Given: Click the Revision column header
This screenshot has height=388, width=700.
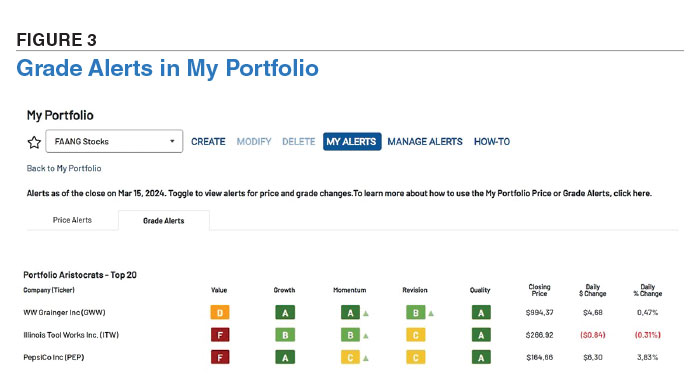Looking at the screenshot, I should tap(415, 290).
